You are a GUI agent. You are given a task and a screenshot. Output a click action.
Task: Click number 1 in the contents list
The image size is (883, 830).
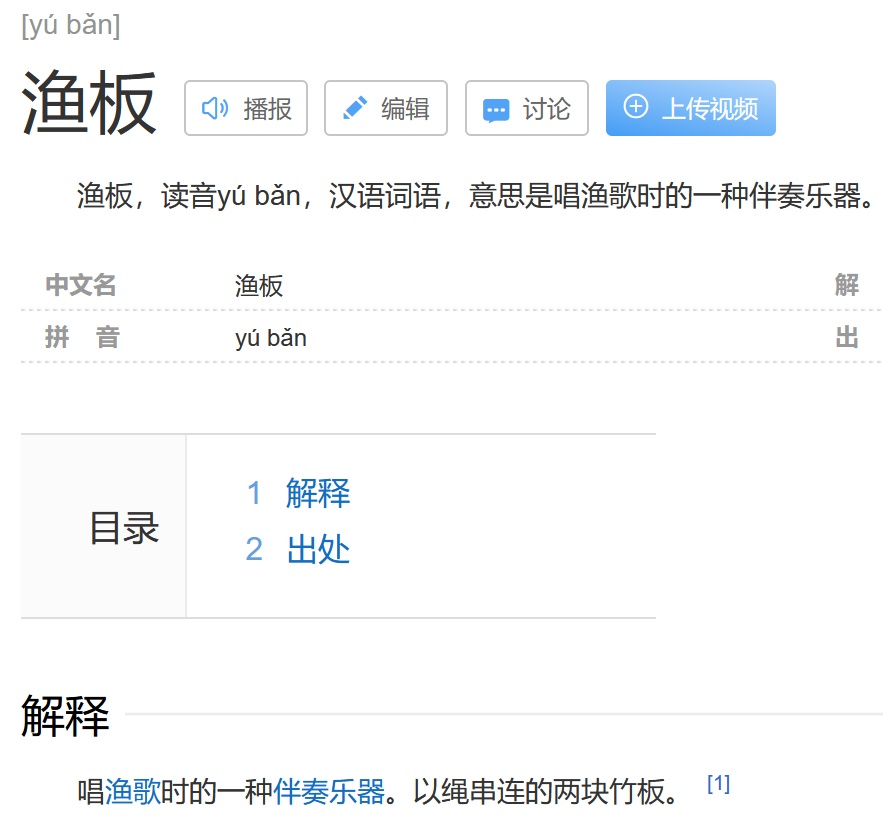point(254,493)
